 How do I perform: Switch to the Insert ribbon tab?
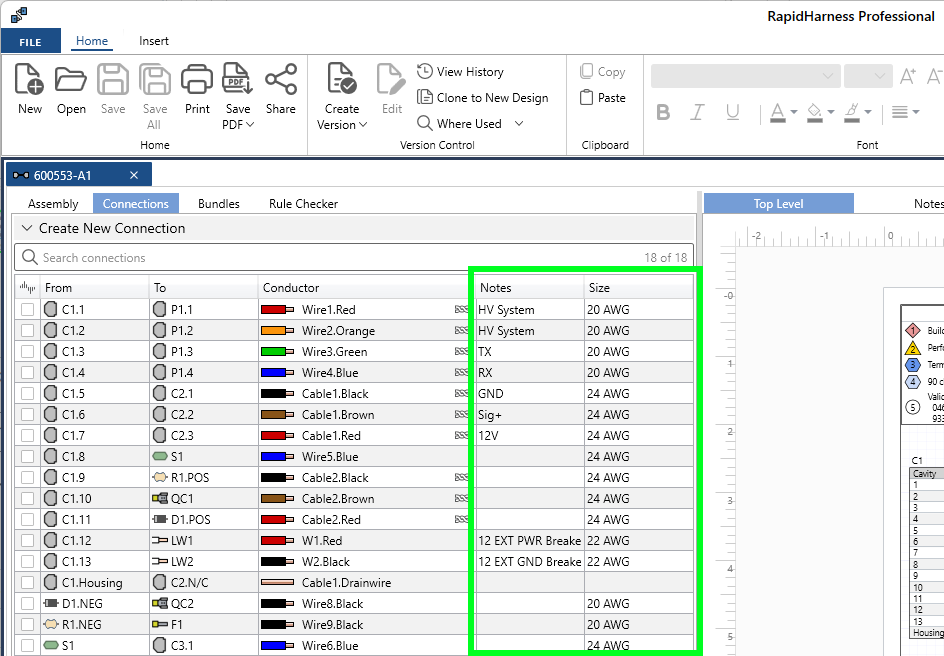tap(154, 41)
